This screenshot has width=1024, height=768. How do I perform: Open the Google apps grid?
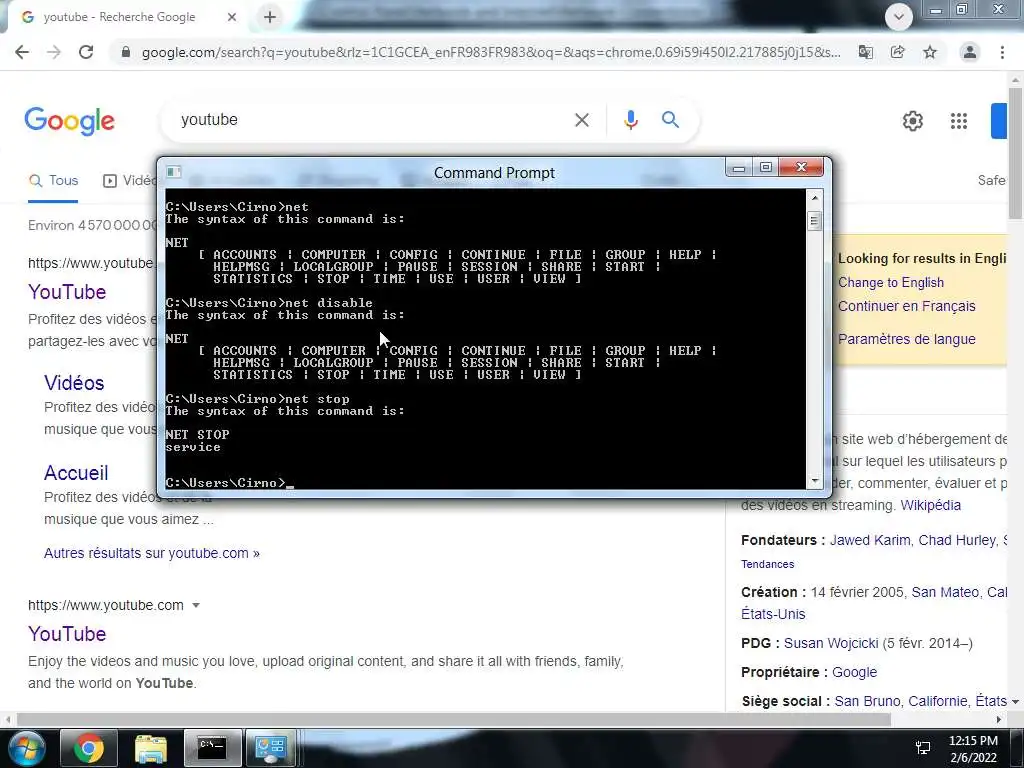(x=959, y=121)
